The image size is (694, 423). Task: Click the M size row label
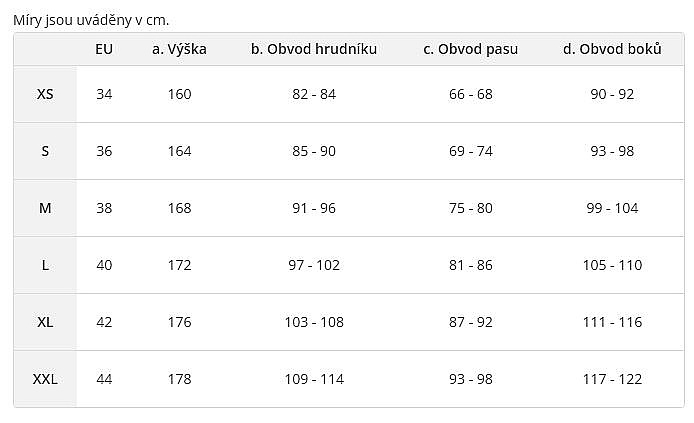click(45, 208)
